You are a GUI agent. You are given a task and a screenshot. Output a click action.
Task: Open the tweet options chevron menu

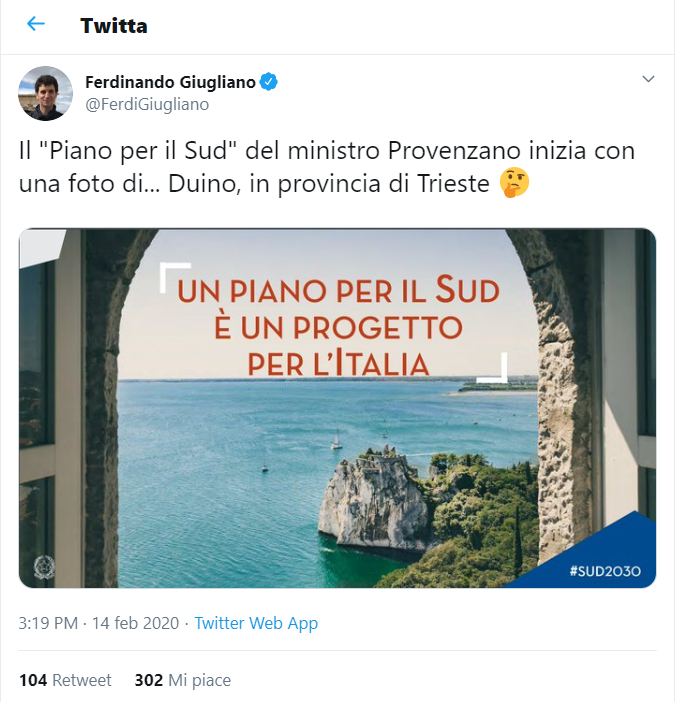[648, 79]
